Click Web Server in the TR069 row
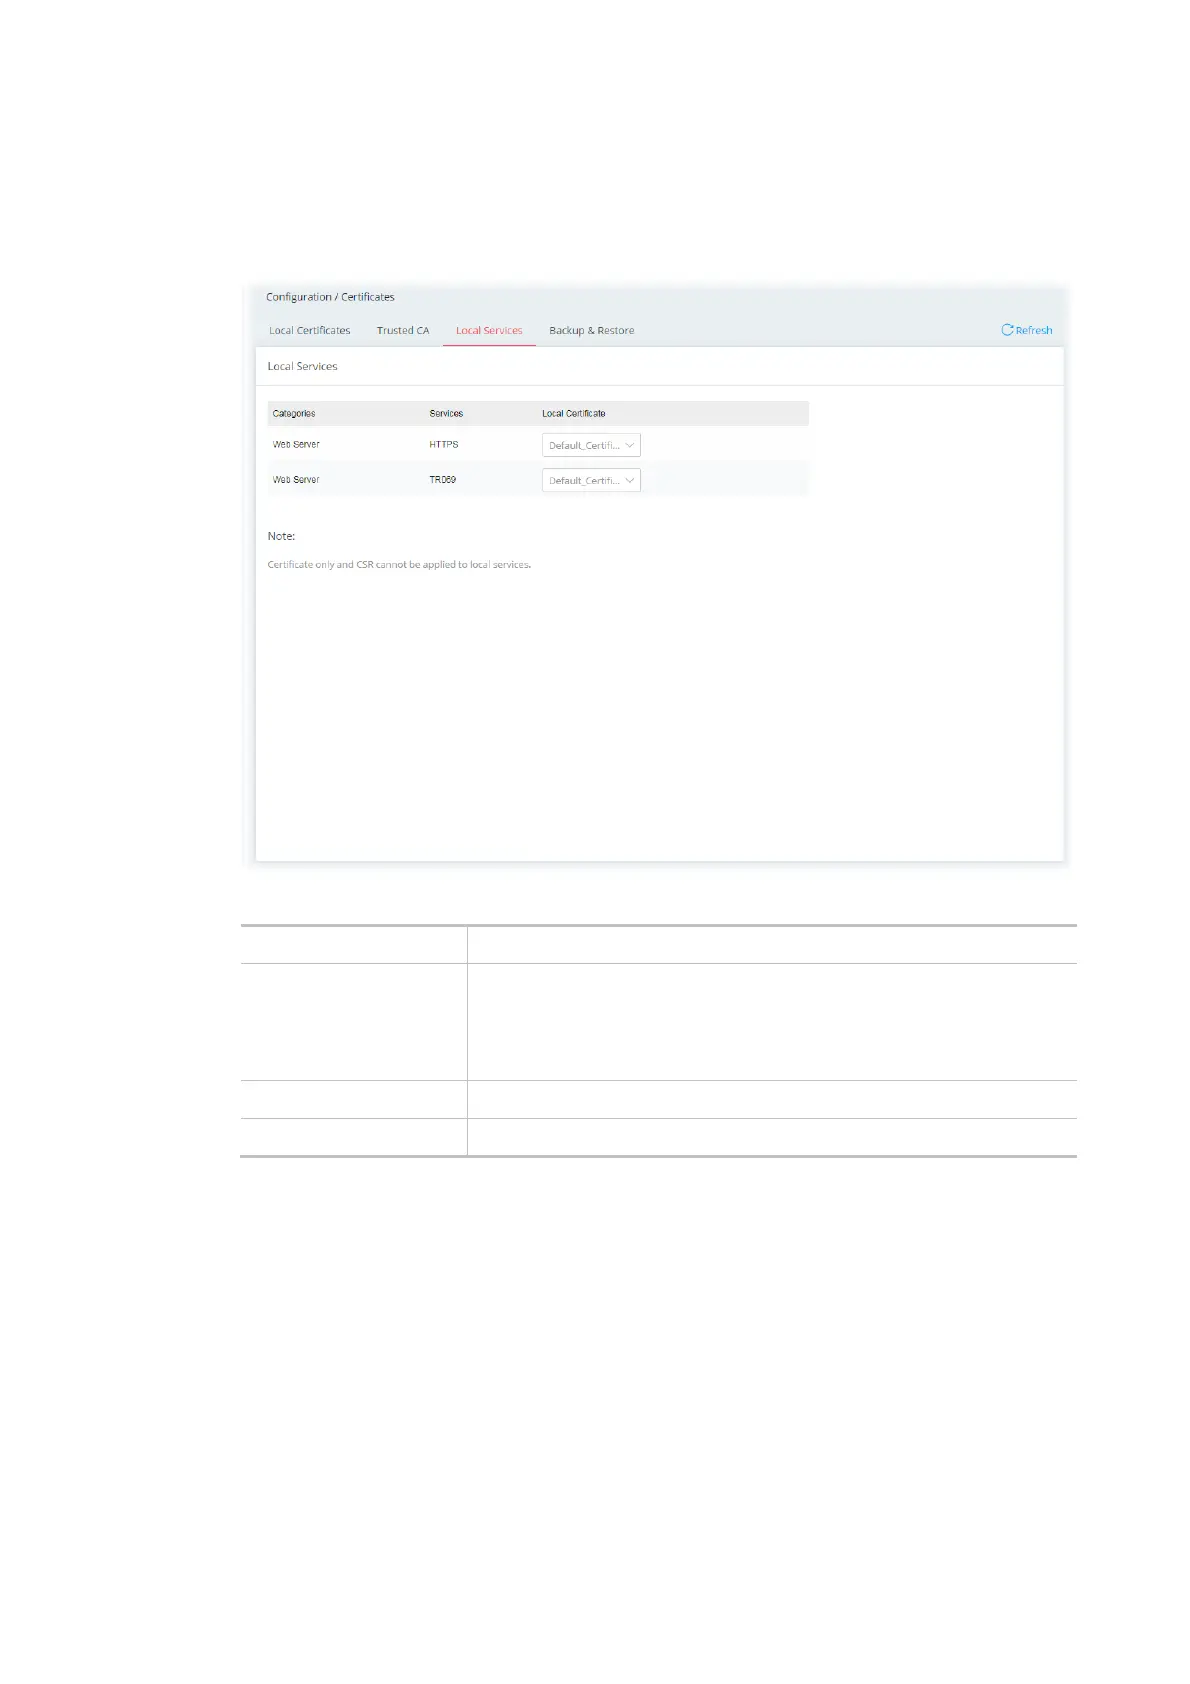The image size is (1190, 1684). pyautogui.click(x=296, y=480)
